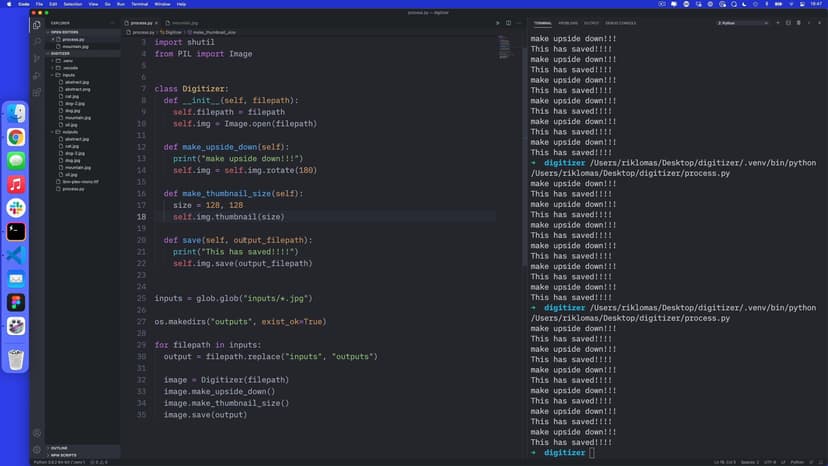This screenshot has height=466, width=828.
Task: Click the Run Python File play button
Action: coord(498,22)
